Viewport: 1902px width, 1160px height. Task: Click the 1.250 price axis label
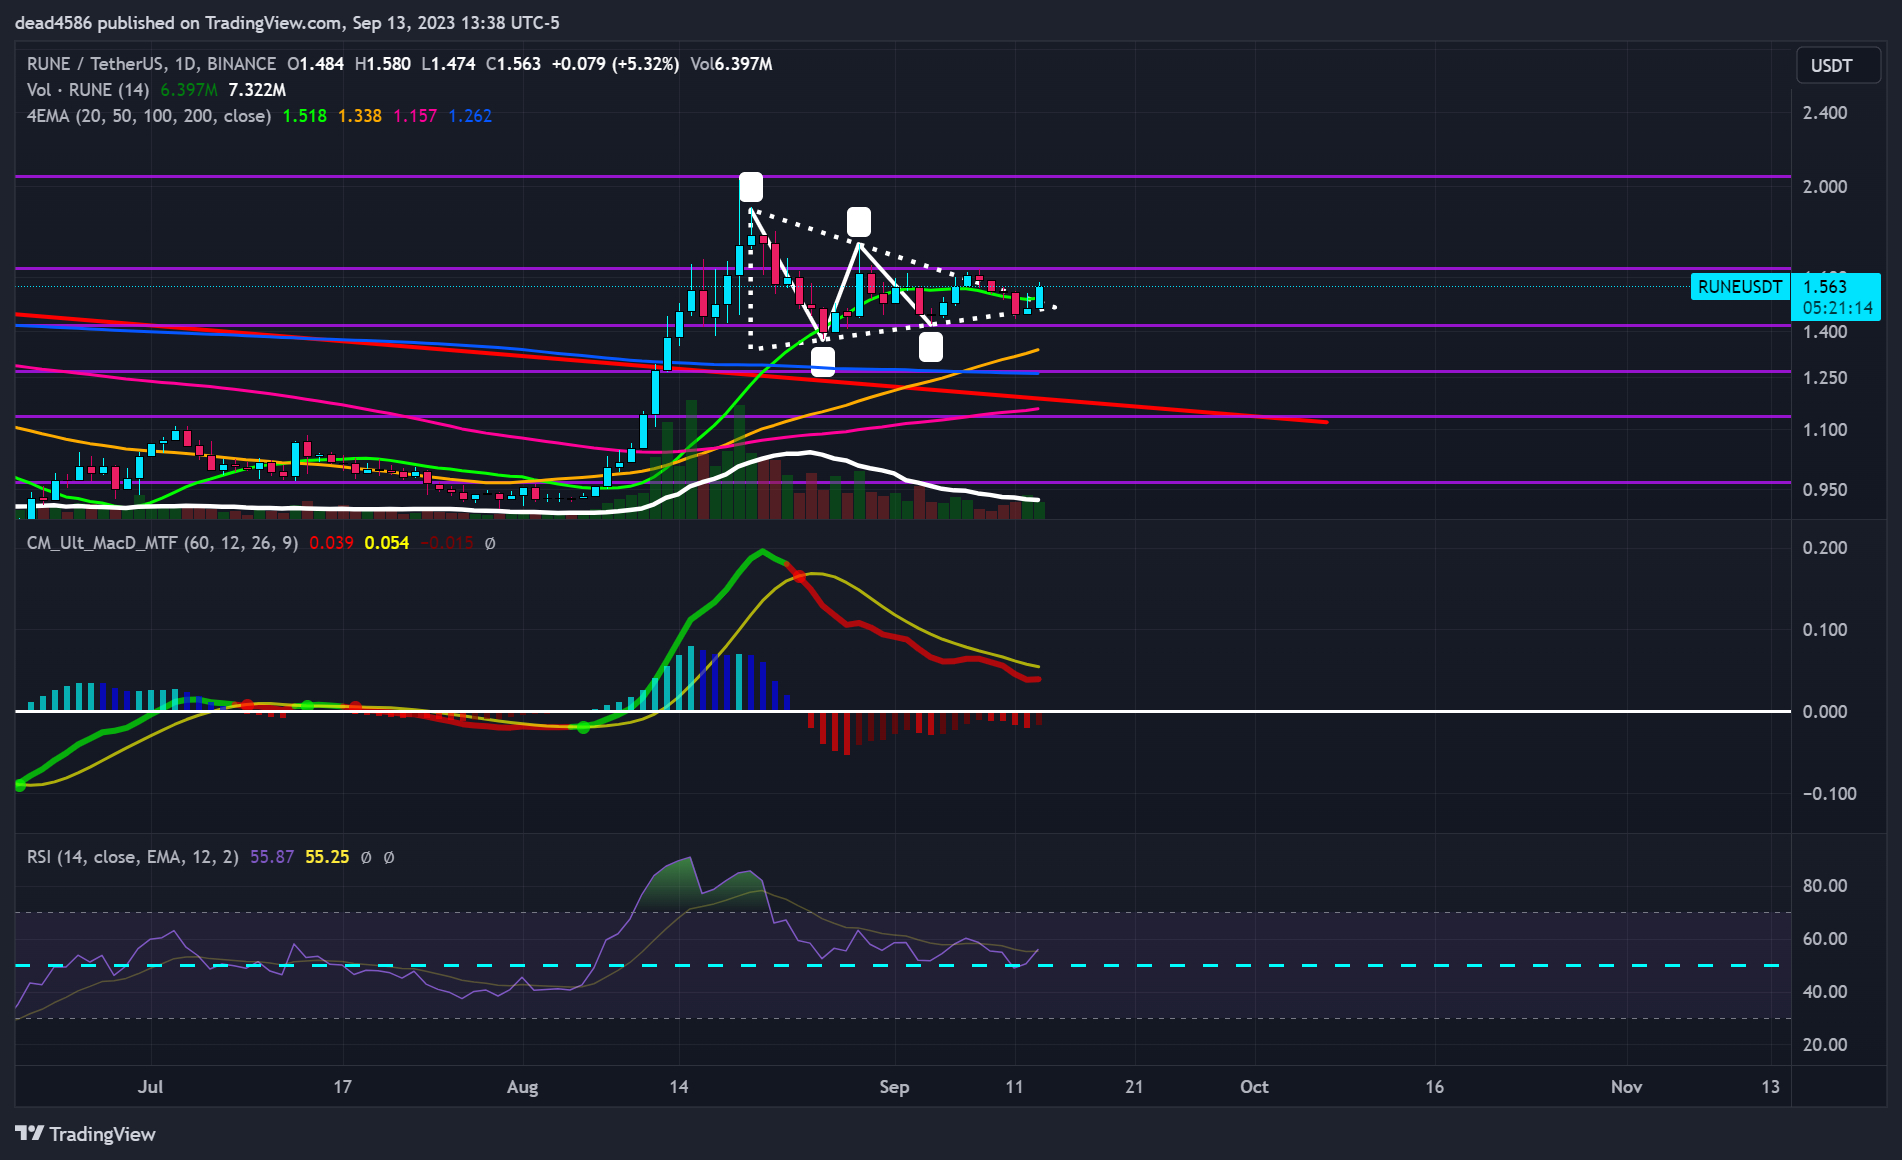click(1825, 378)
